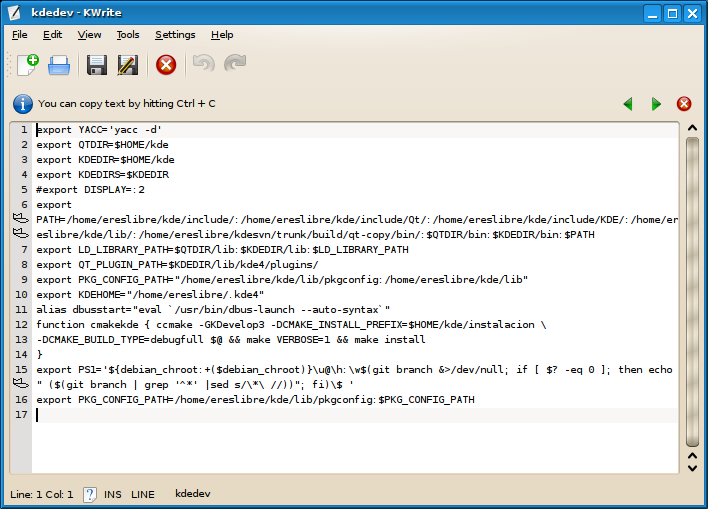The image size is (708, 509).
Task: Click the wrap indicator icon below line 15
Action: [x=20, y=383]
